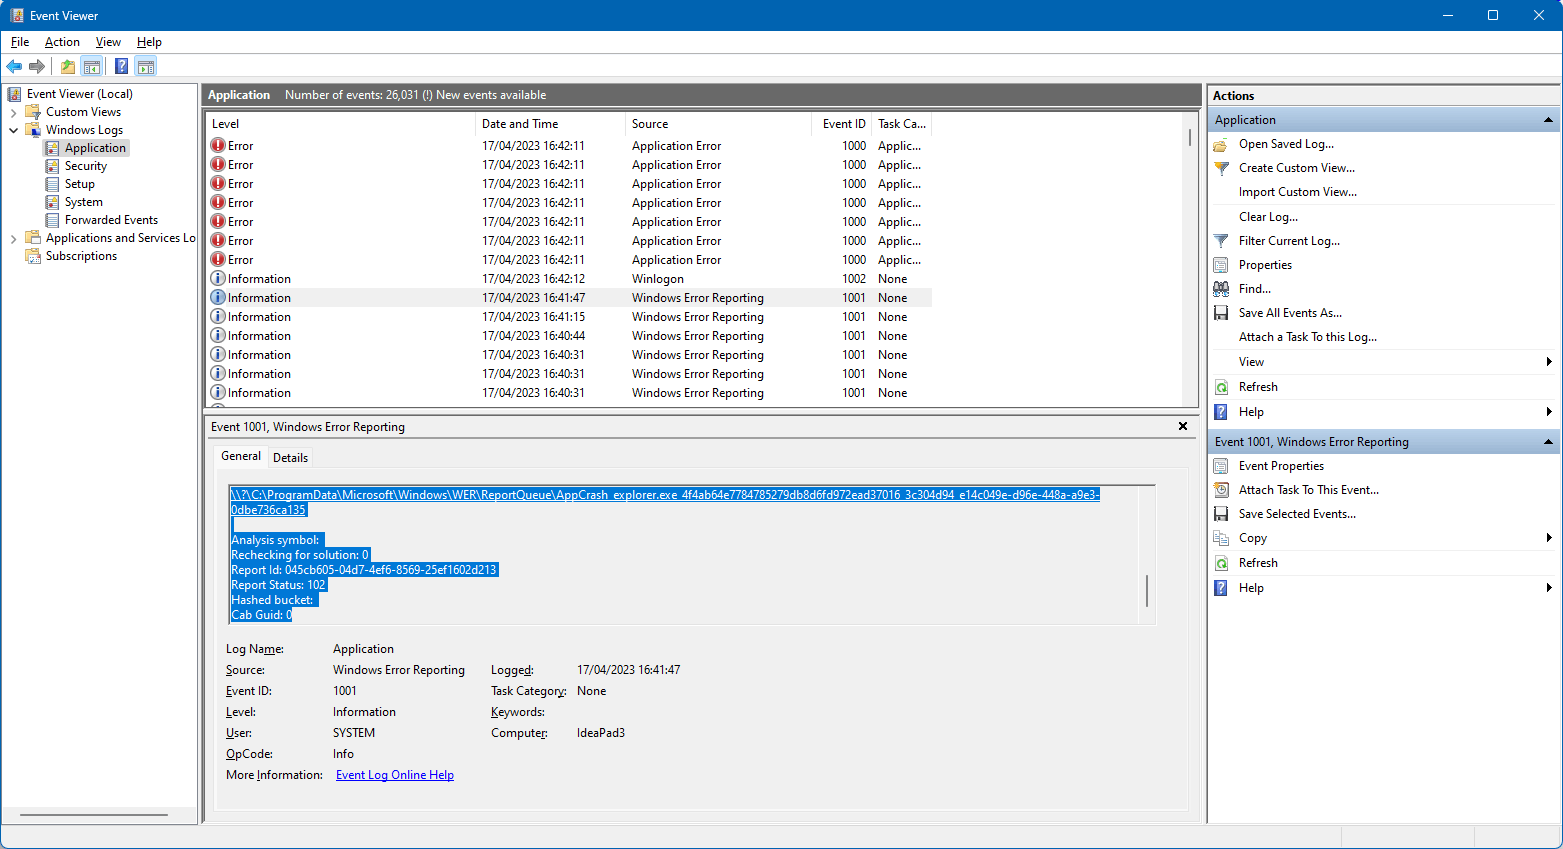
Task: Open the Action menu
Action: (x=62, y=42)
